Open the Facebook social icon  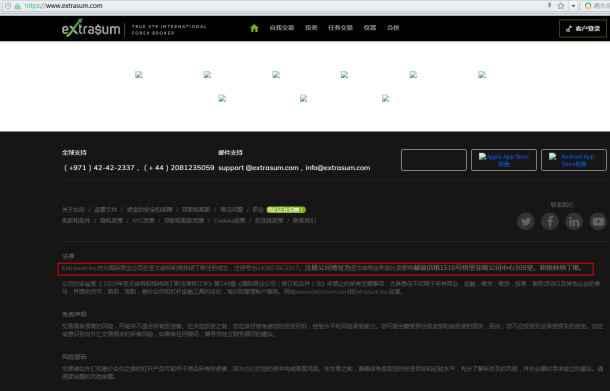[x=550, y=221]
